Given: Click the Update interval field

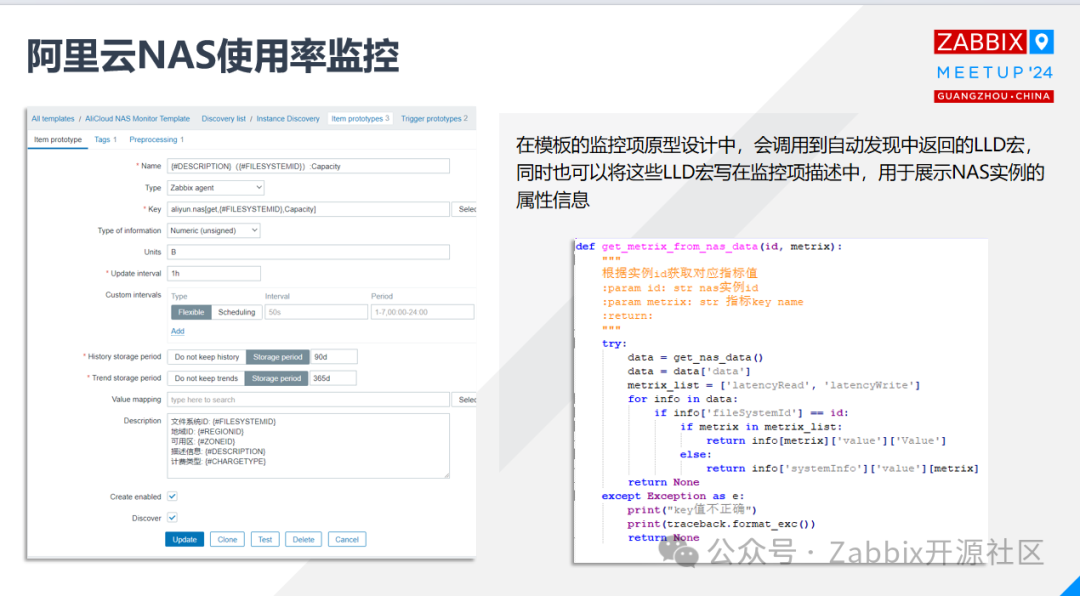Looking at the screenshot, I should click(x=214, y=274).
